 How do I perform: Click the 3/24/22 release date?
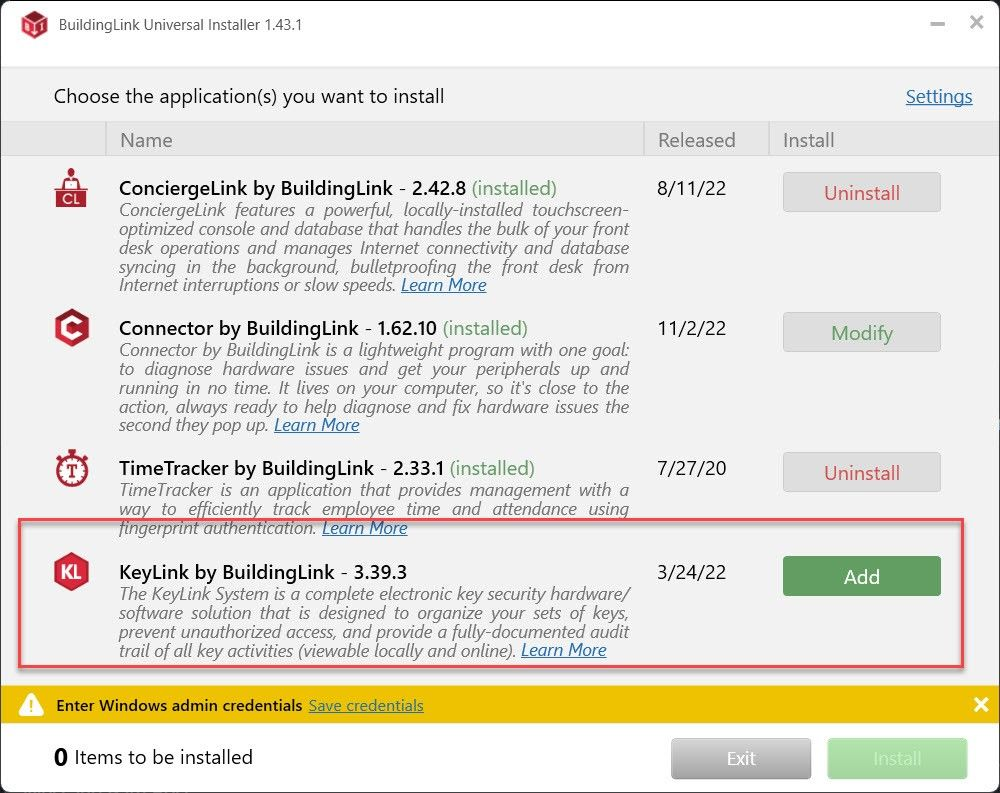click(x=691, y=572)
